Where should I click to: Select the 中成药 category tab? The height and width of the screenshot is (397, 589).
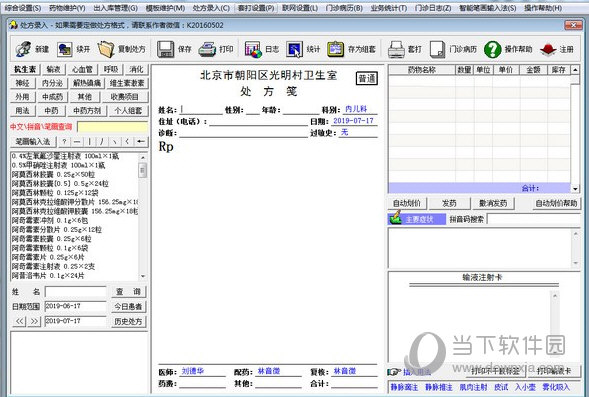53,97
